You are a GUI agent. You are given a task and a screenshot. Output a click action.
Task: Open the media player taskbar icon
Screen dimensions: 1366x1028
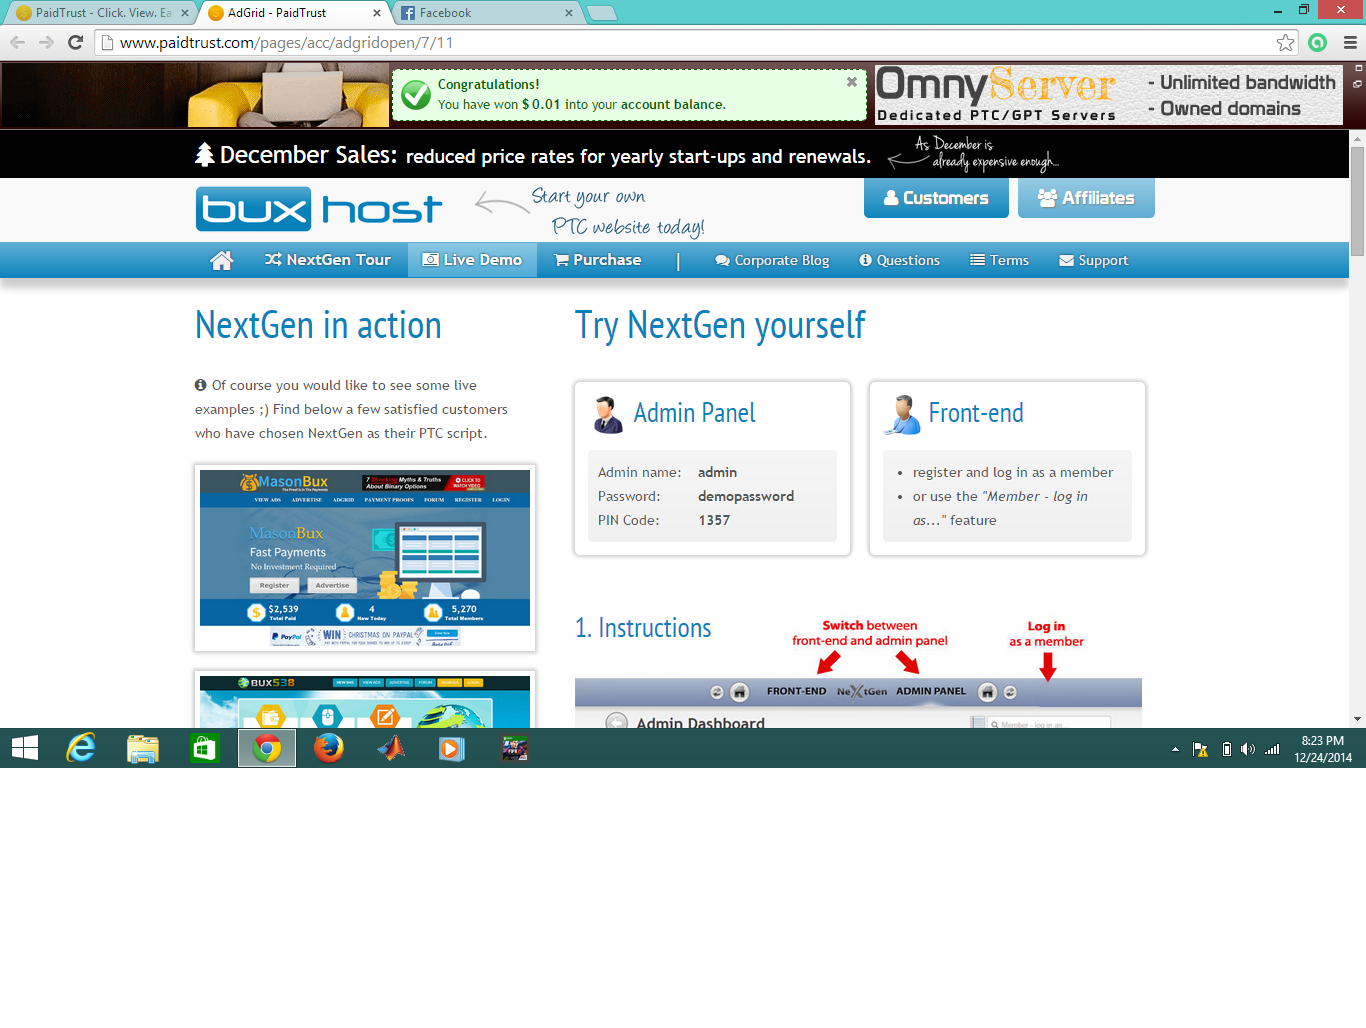452,748
